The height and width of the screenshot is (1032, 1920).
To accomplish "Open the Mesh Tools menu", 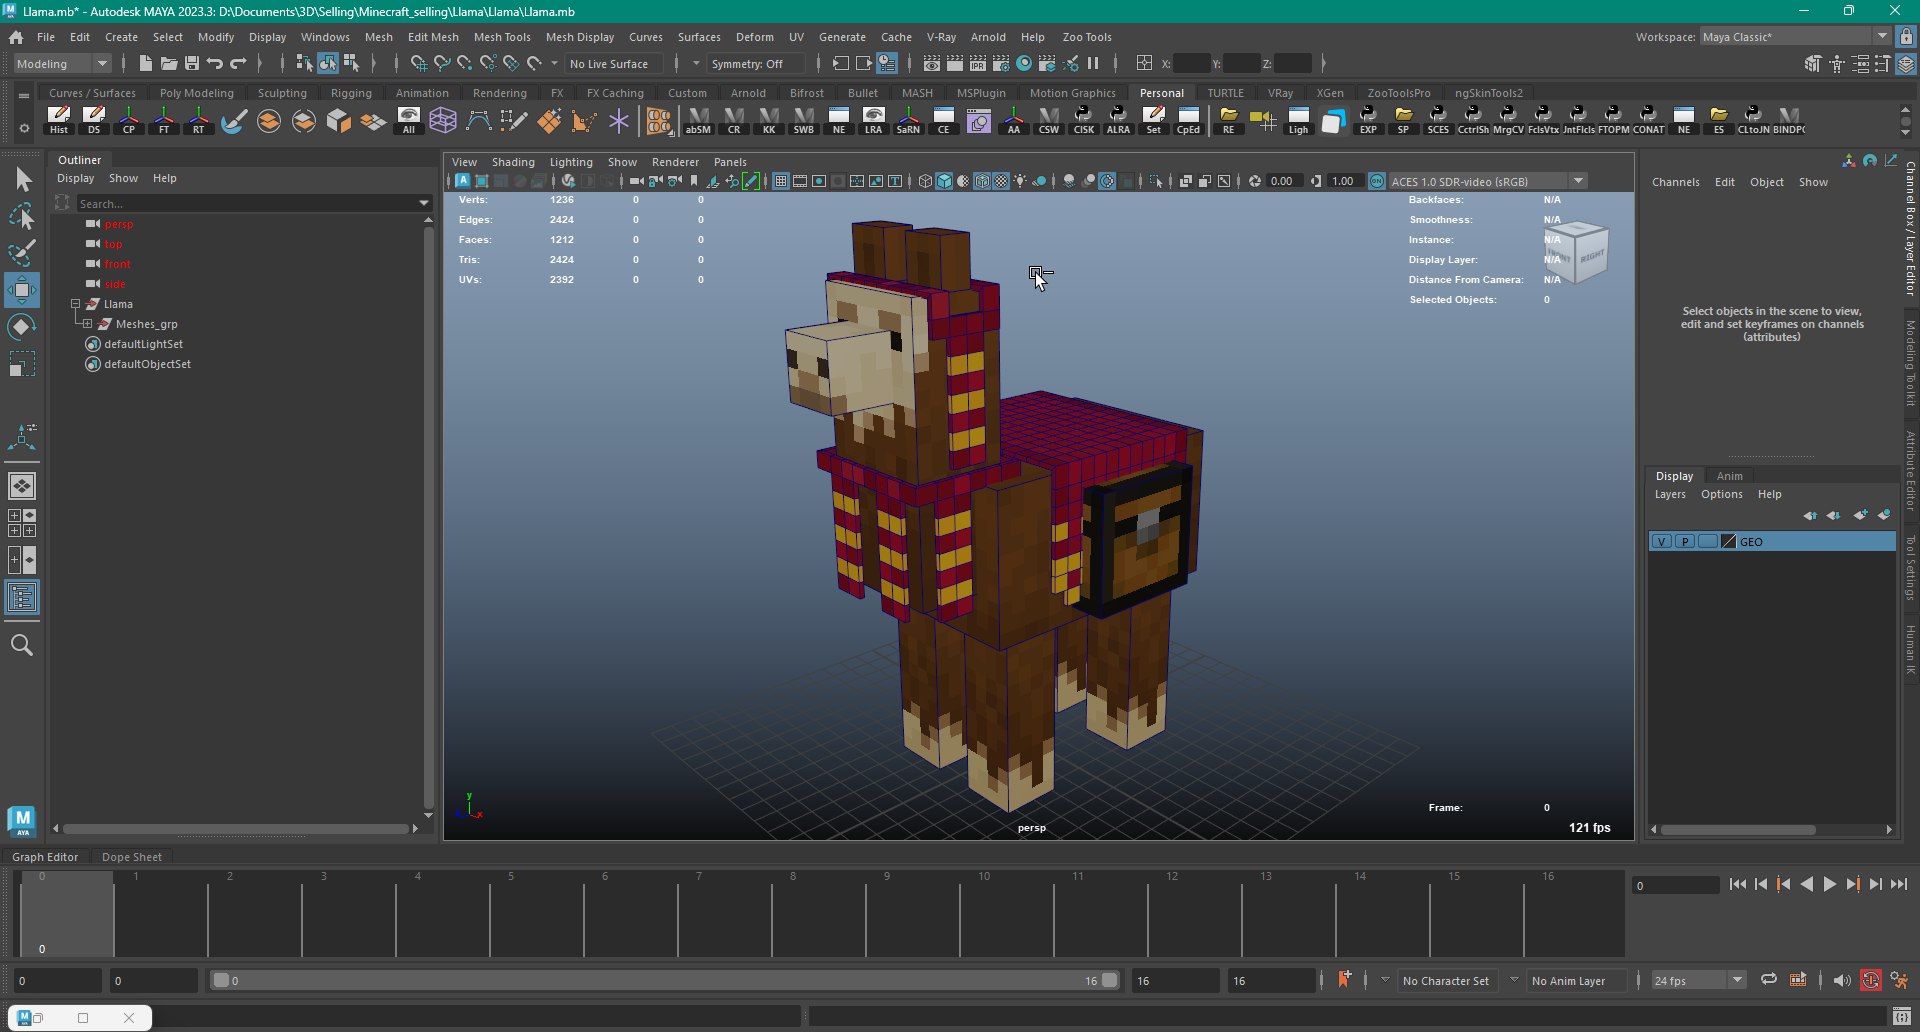I will 502,37.
